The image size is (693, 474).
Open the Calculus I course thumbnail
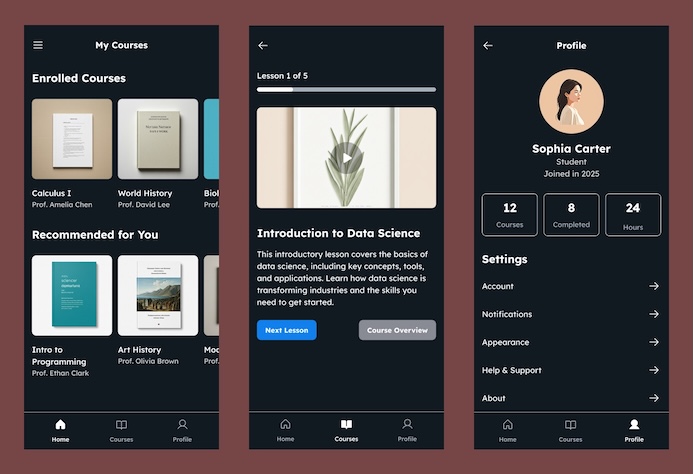[x=72, y=139]
